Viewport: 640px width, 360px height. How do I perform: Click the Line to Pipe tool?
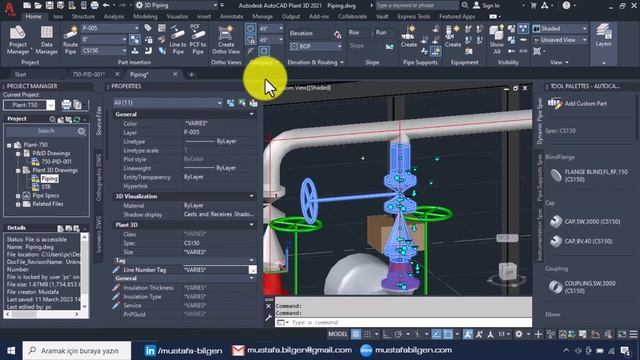coord(178,40)
